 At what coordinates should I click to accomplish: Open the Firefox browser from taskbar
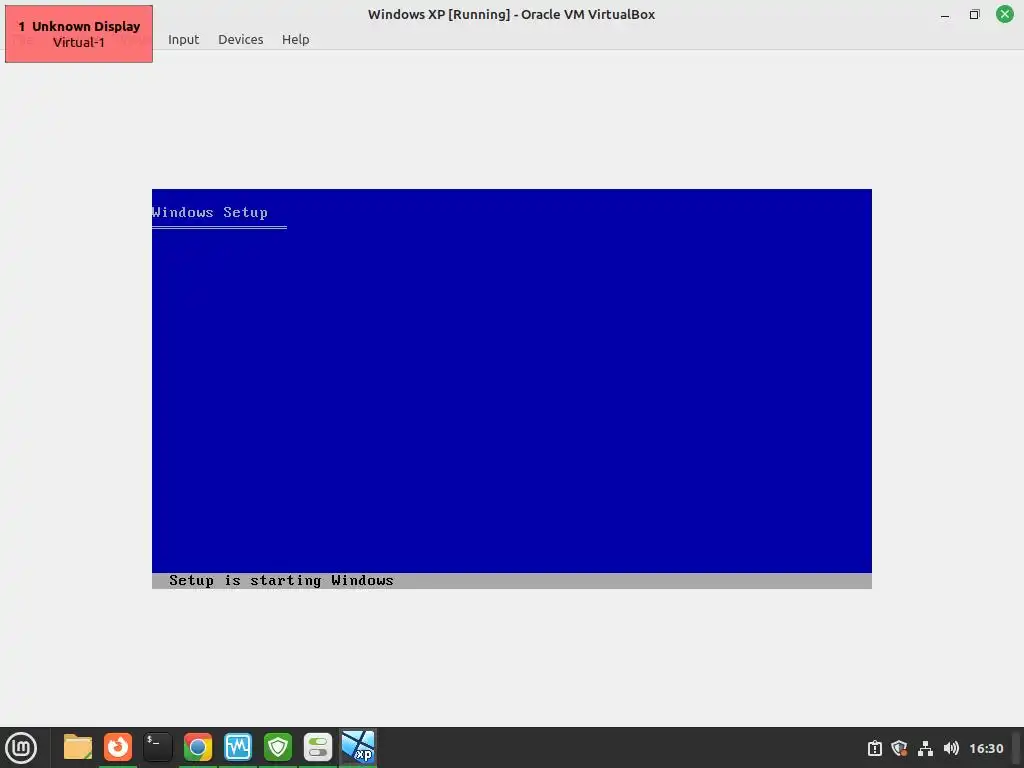tap(118, 747)
